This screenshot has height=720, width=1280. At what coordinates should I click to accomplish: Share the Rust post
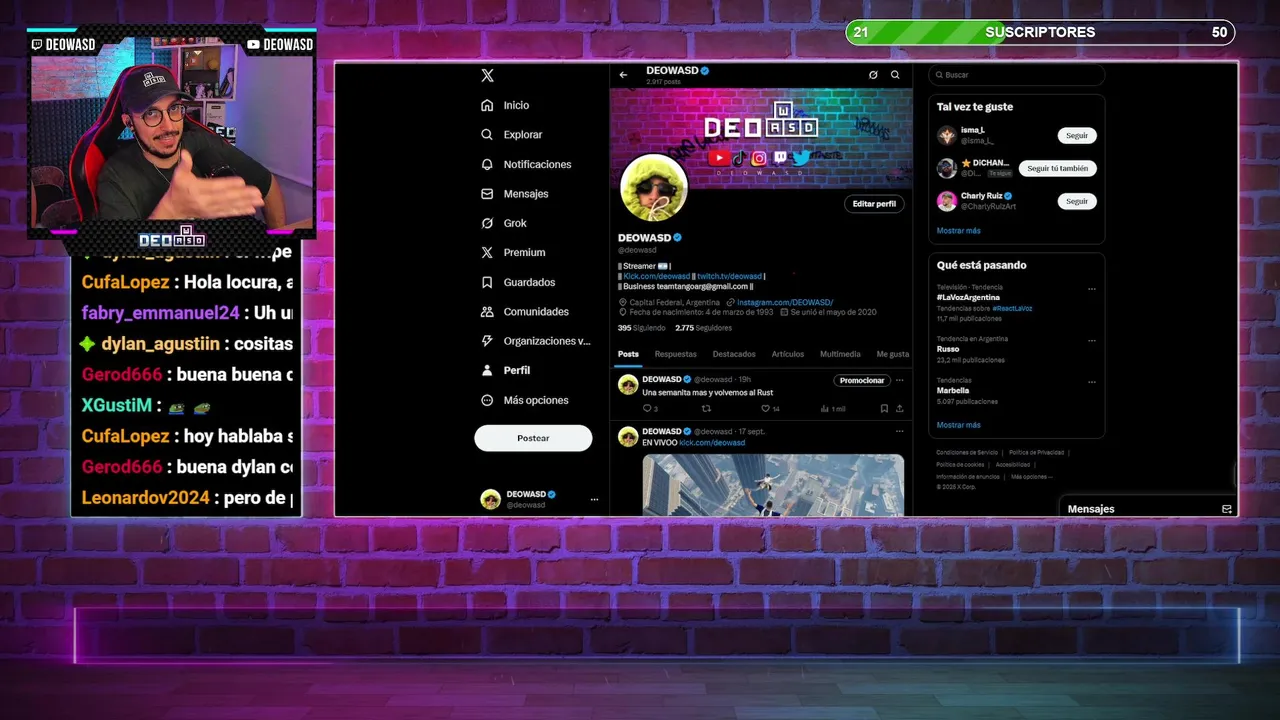pyautogui.click(x=899, y=408)
